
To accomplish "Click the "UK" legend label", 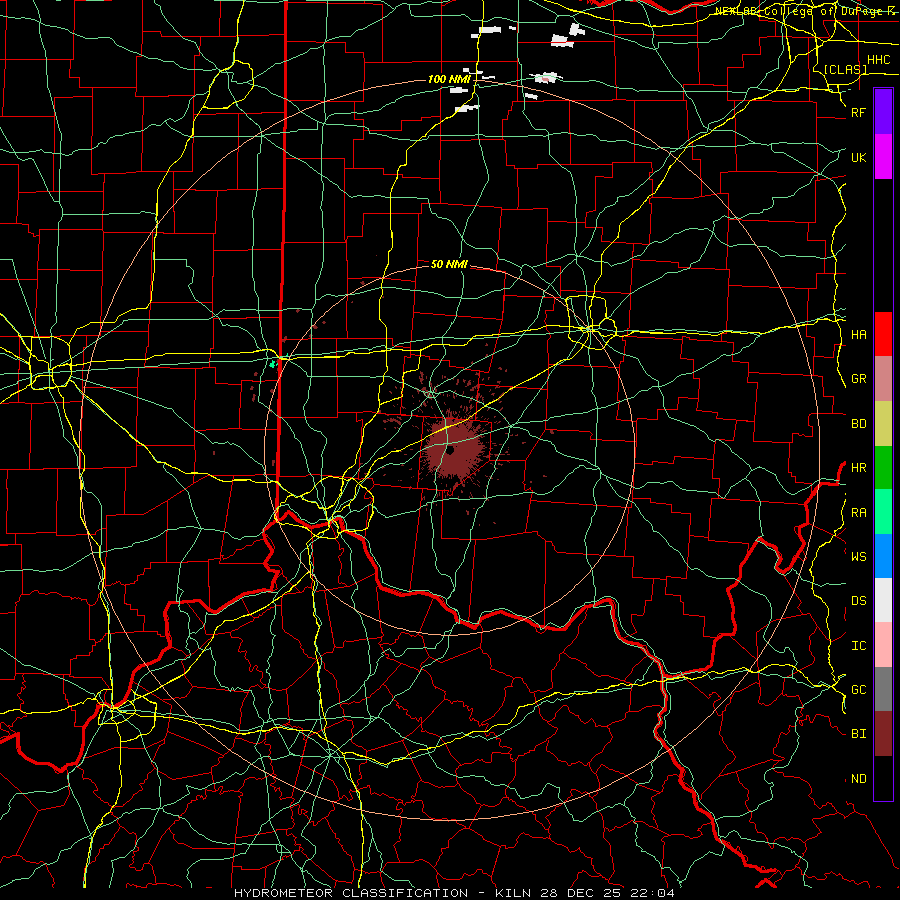I will 858,158.
